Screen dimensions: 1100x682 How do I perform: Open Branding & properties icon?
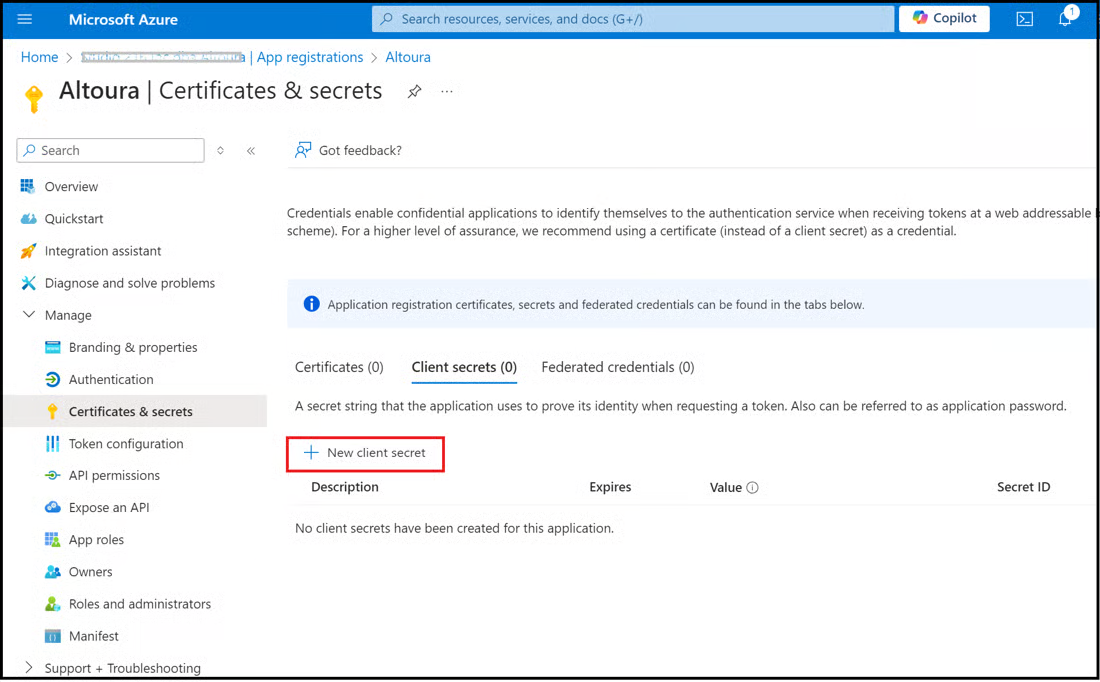53,347
